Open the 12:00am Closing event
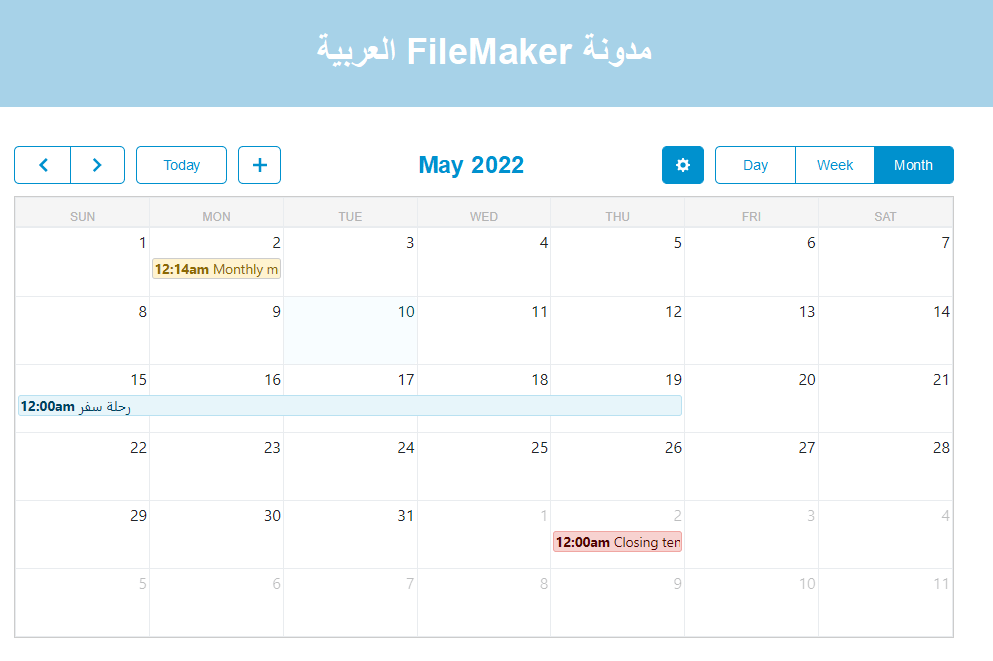The width and height of the screenshot is (993, 661). point(617,542)
